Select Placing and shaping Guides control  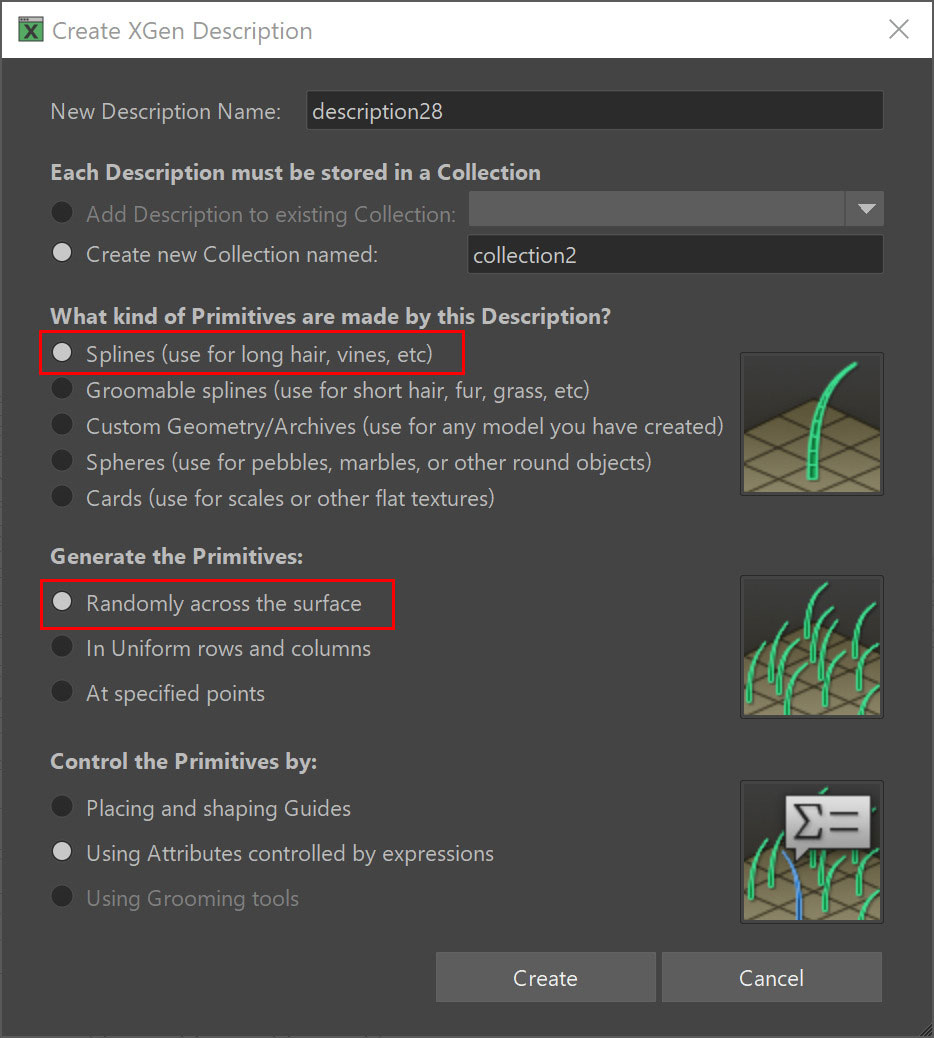point(61,808)
